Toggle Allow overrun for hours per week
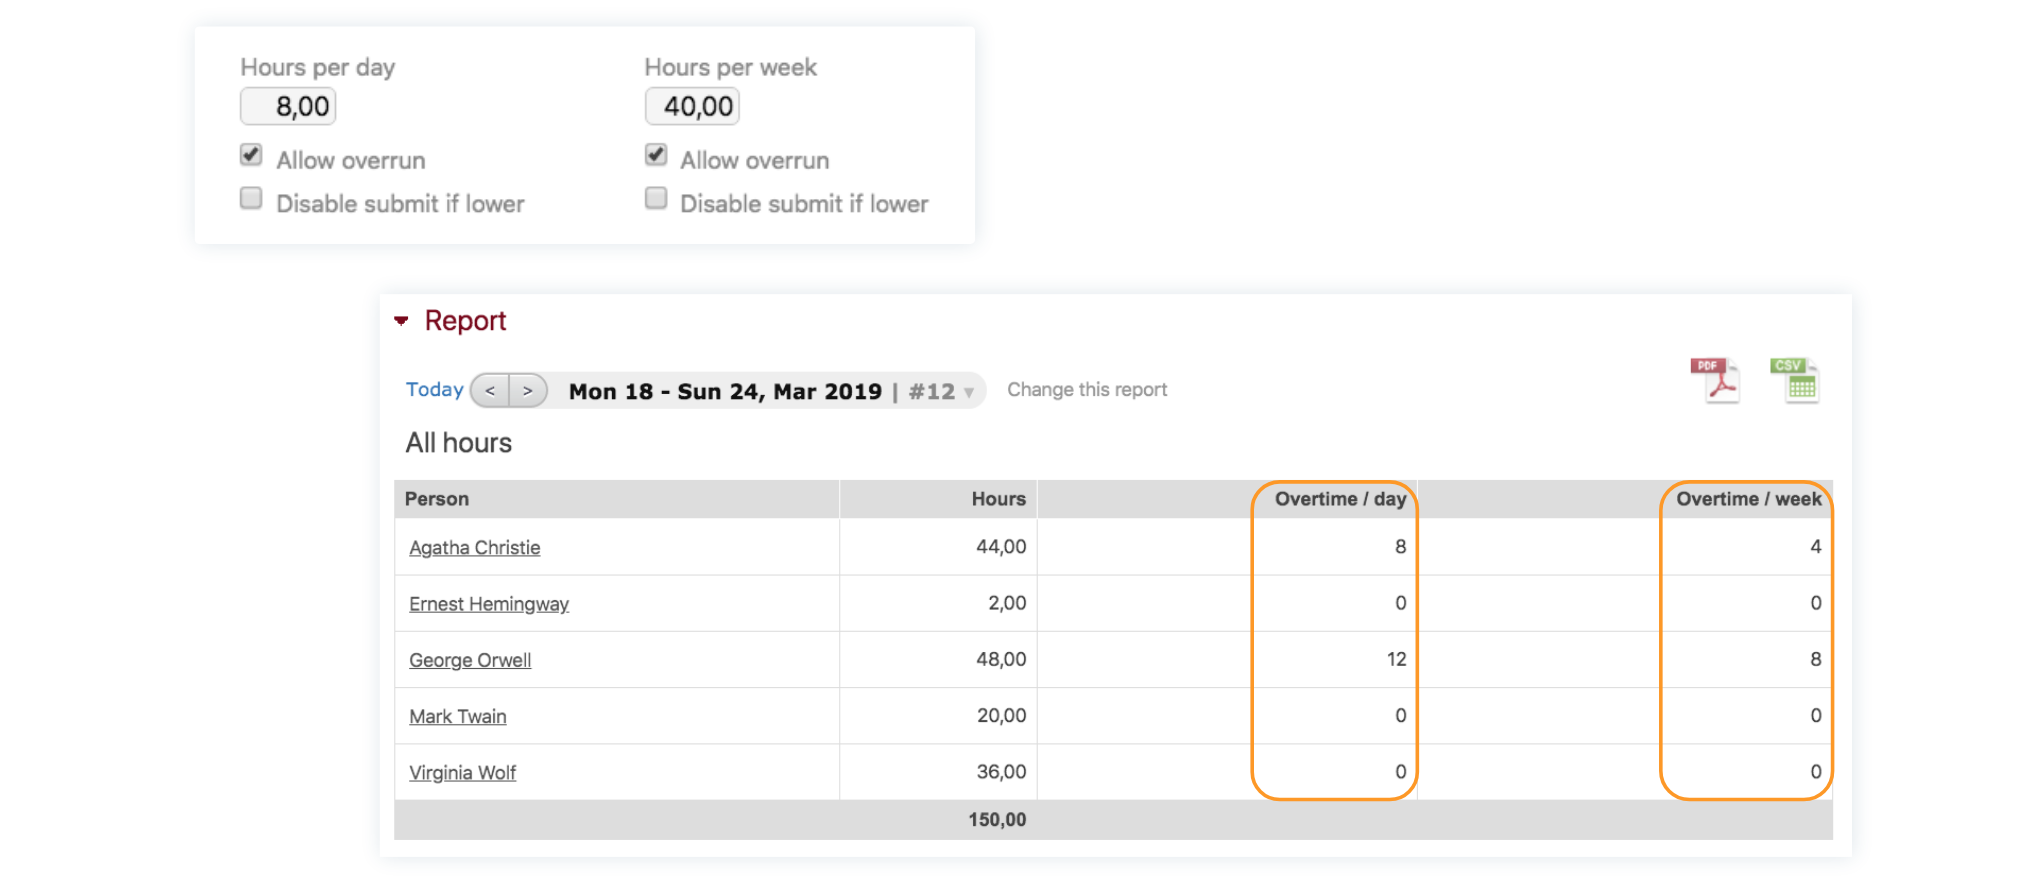 click(656, 155)
